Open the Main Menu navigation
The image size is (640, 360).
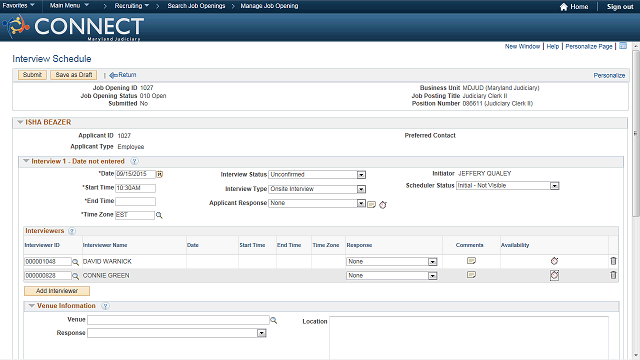click(x=69, y=6)
